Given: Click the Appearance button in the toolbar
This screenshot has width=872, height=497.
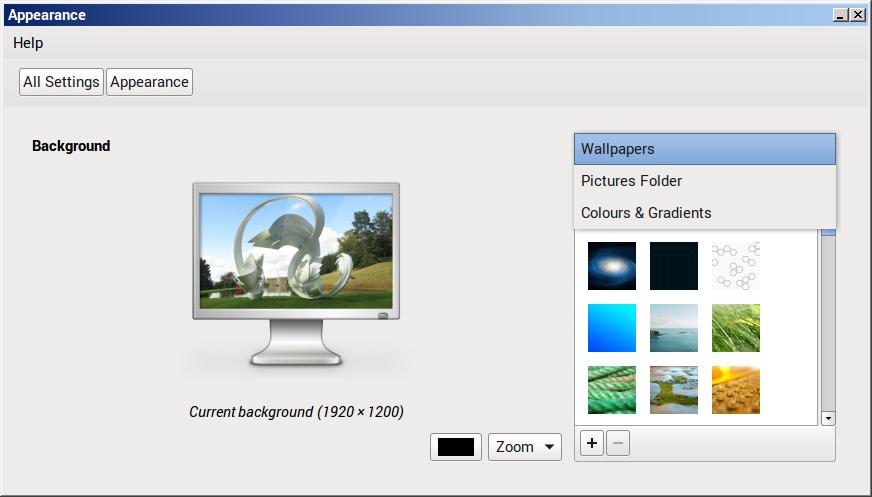Looking at the screenshot, I should tap(149, 82).
